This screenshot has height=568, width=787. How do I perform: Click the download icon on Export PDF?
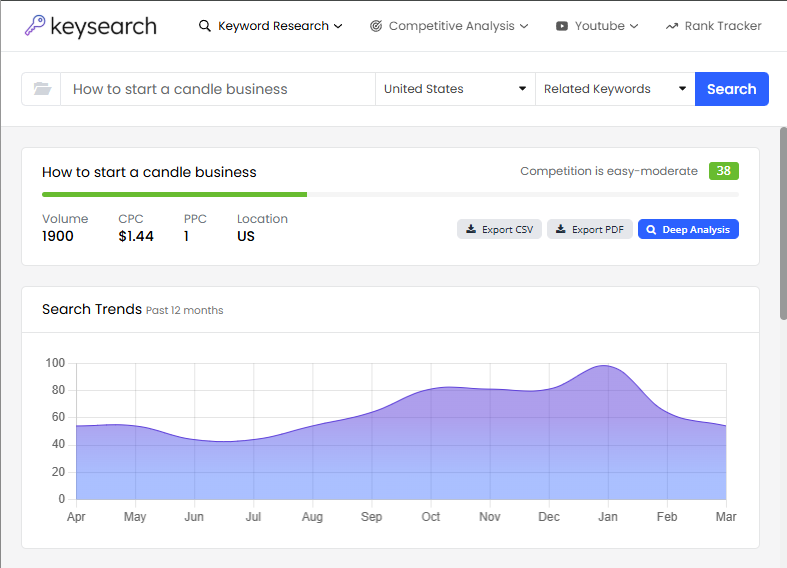point(561,230)
